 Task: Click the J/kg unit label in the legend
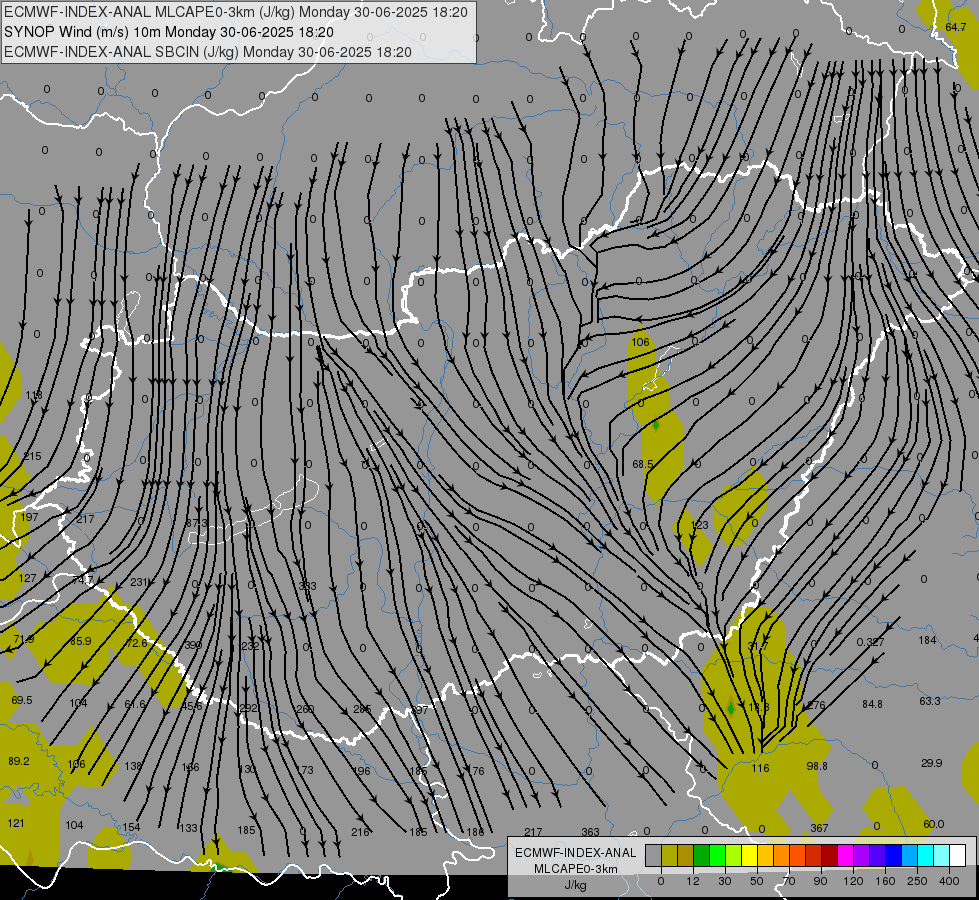tap(576, 885)
